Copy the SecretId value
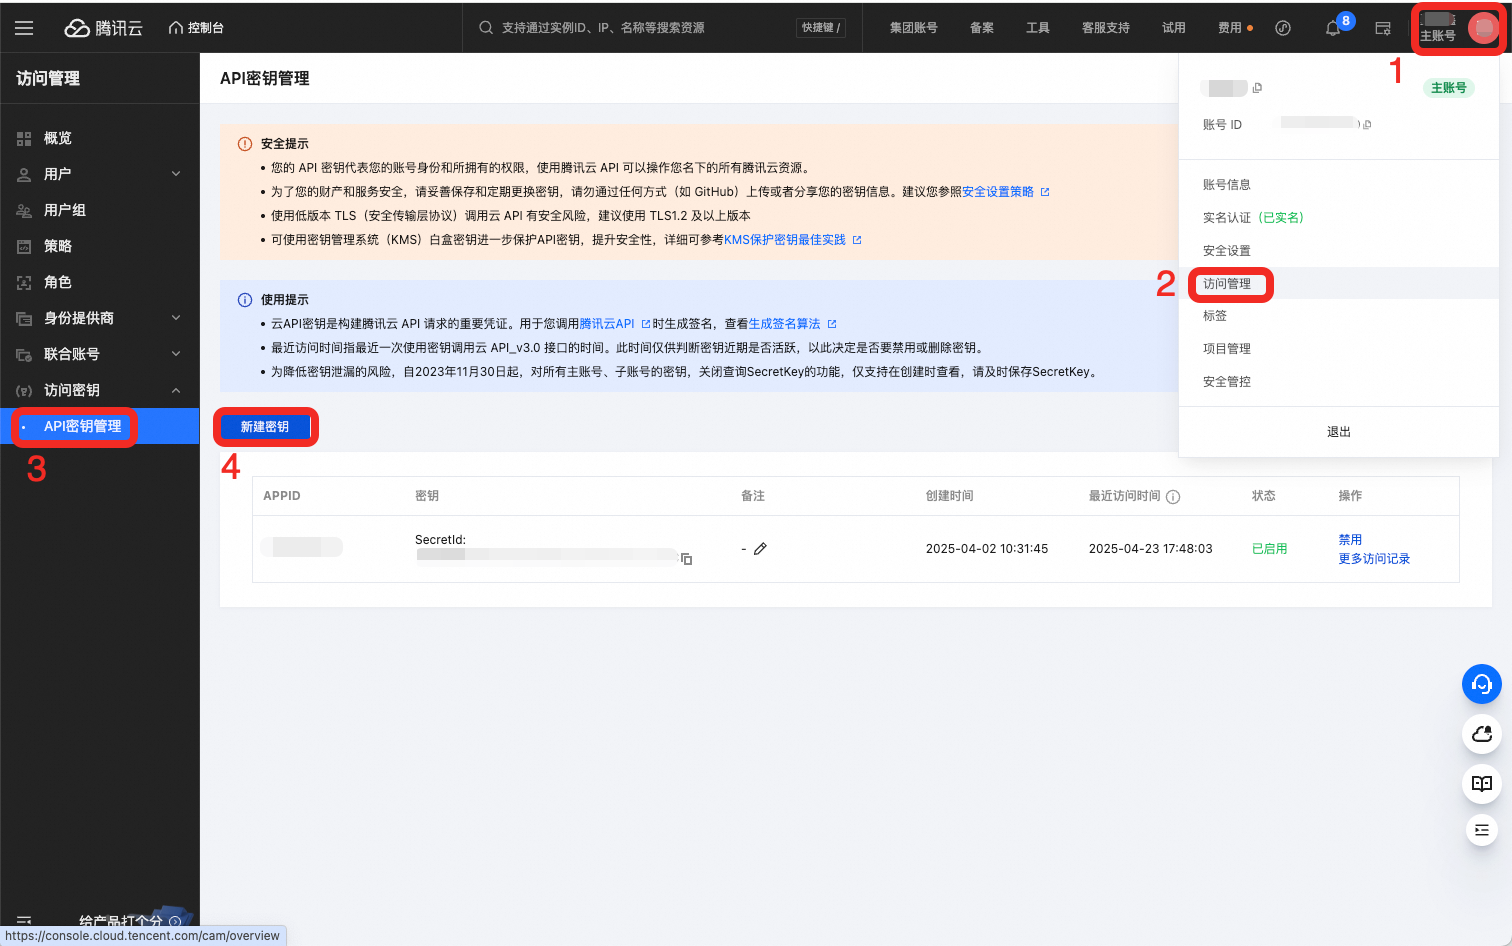Viewport: 1512px width, 946px height. pyautogui.click(x=686, y=558)
